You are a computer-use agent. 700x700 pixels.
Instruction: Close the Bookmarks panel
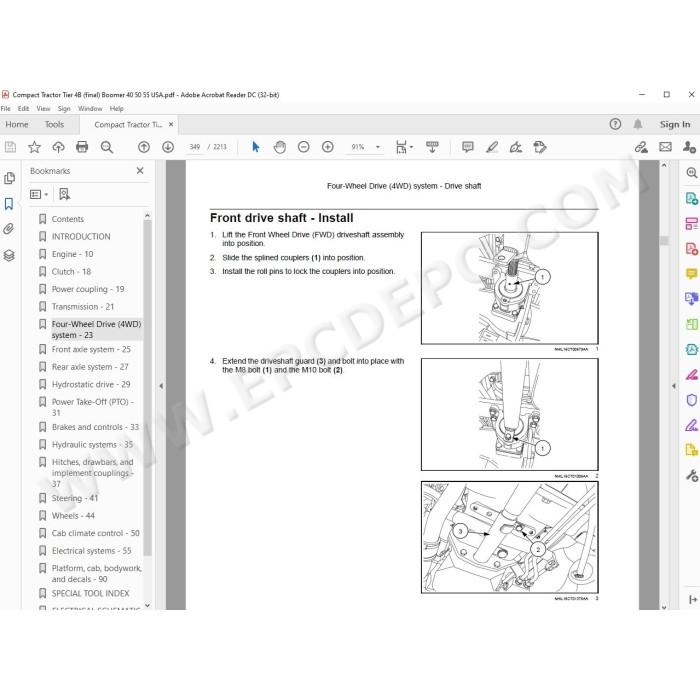tap(140, 171)
